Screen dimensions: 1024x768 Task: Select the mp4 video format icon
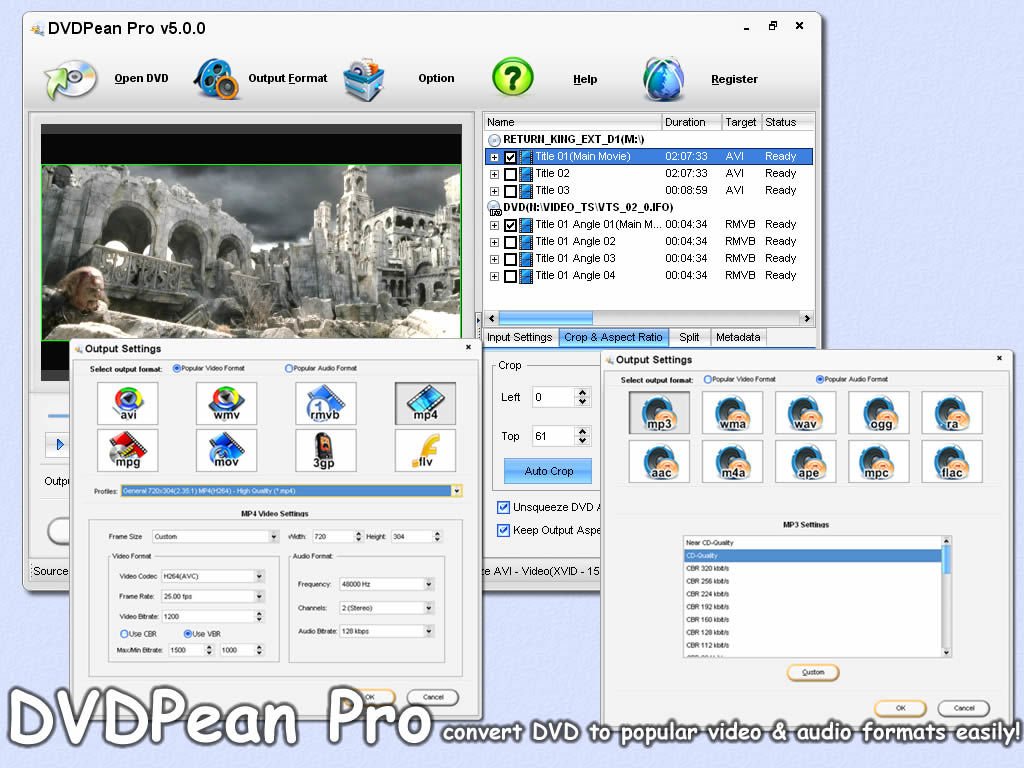[x=425, y=403]
